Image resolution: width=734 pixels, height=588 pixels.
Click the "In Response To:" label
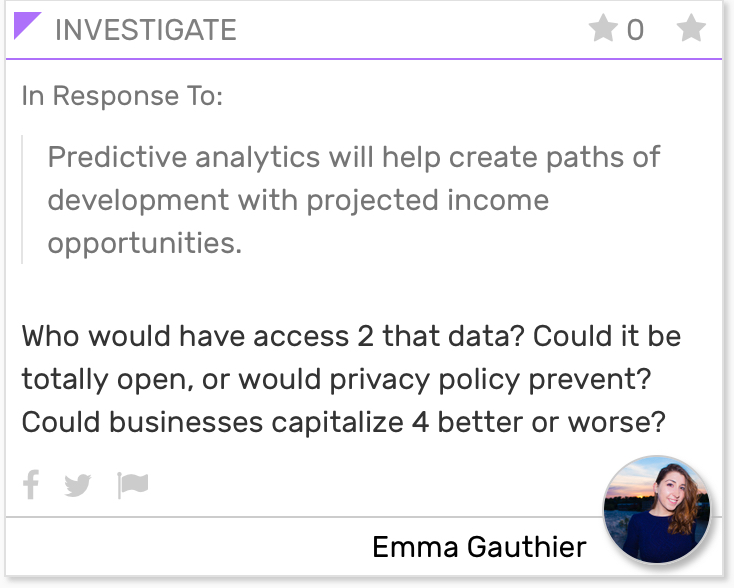tap(122, 96)
